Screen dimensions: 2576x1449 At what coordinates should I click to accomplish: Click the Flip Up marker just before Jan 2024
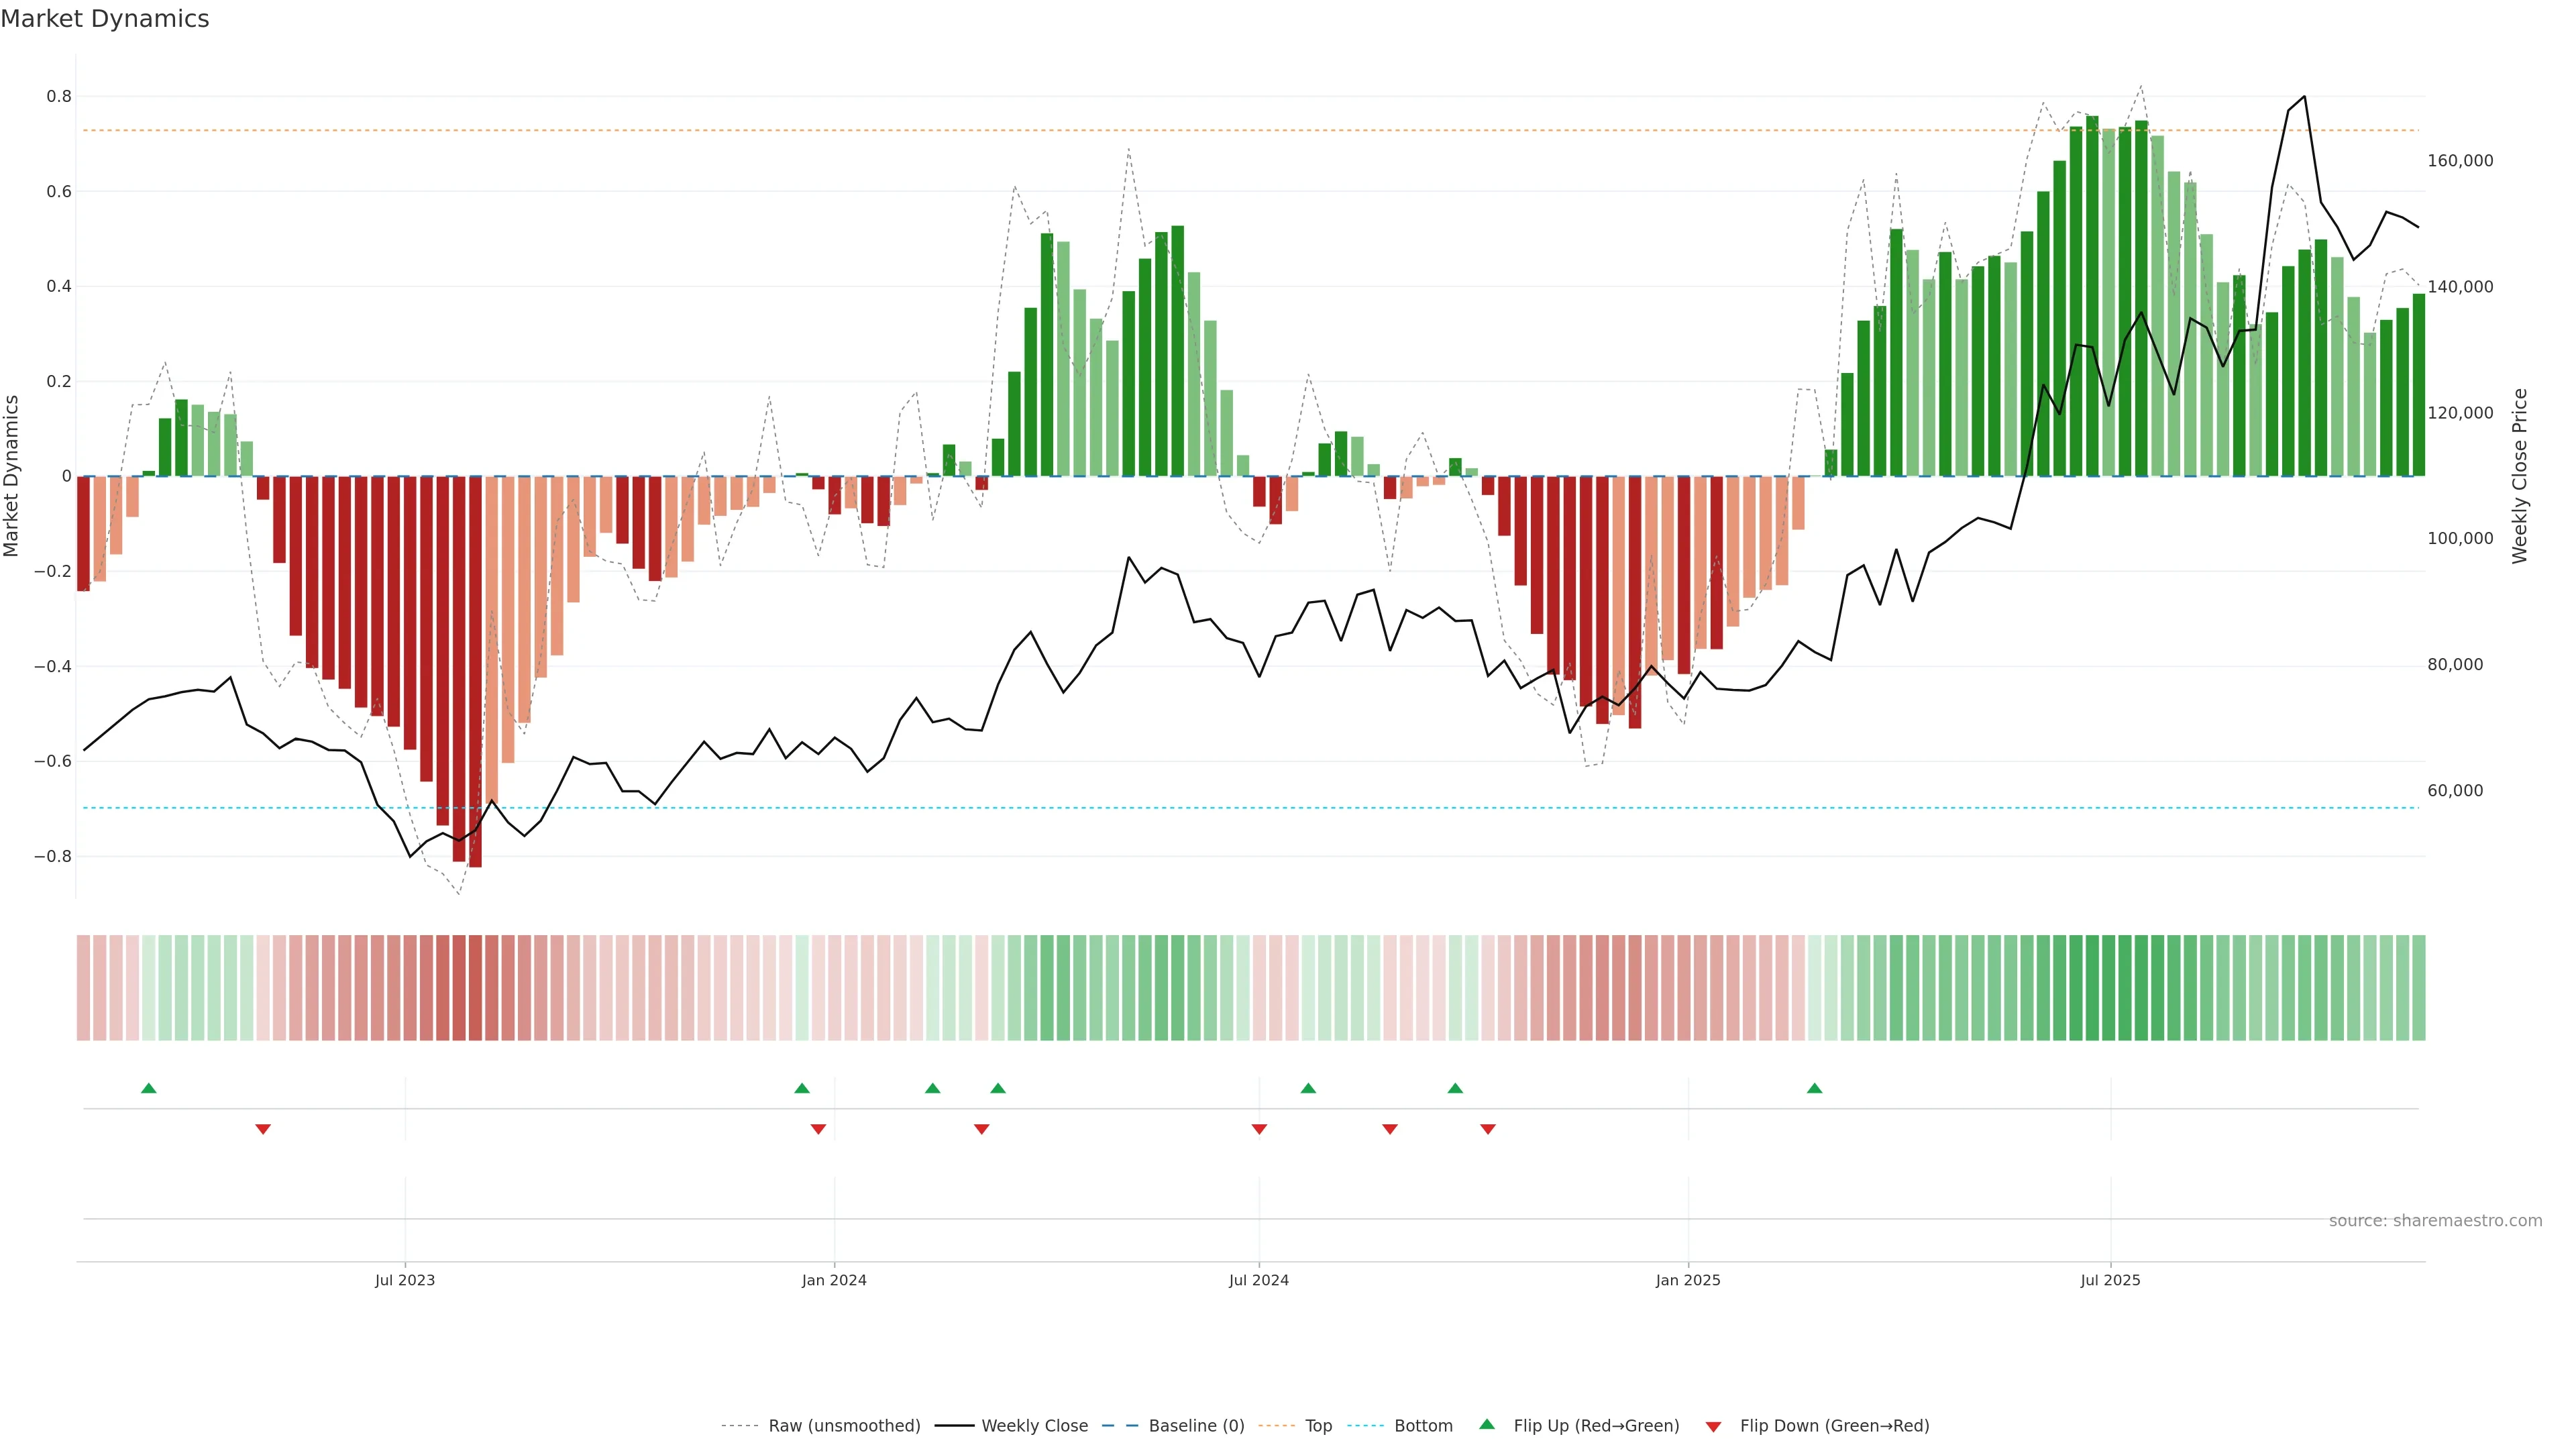click(x=802, y=1088)
